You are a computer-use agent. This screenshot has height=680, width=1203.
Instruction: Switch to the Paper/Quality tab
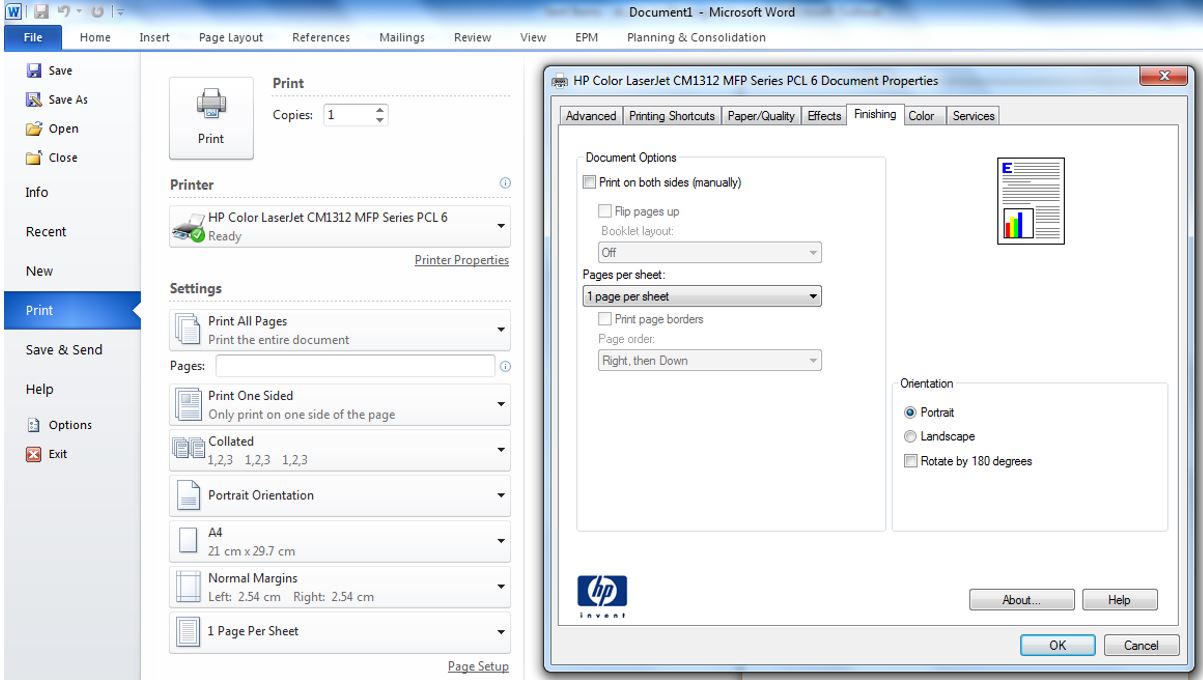(x=760, y=116)
